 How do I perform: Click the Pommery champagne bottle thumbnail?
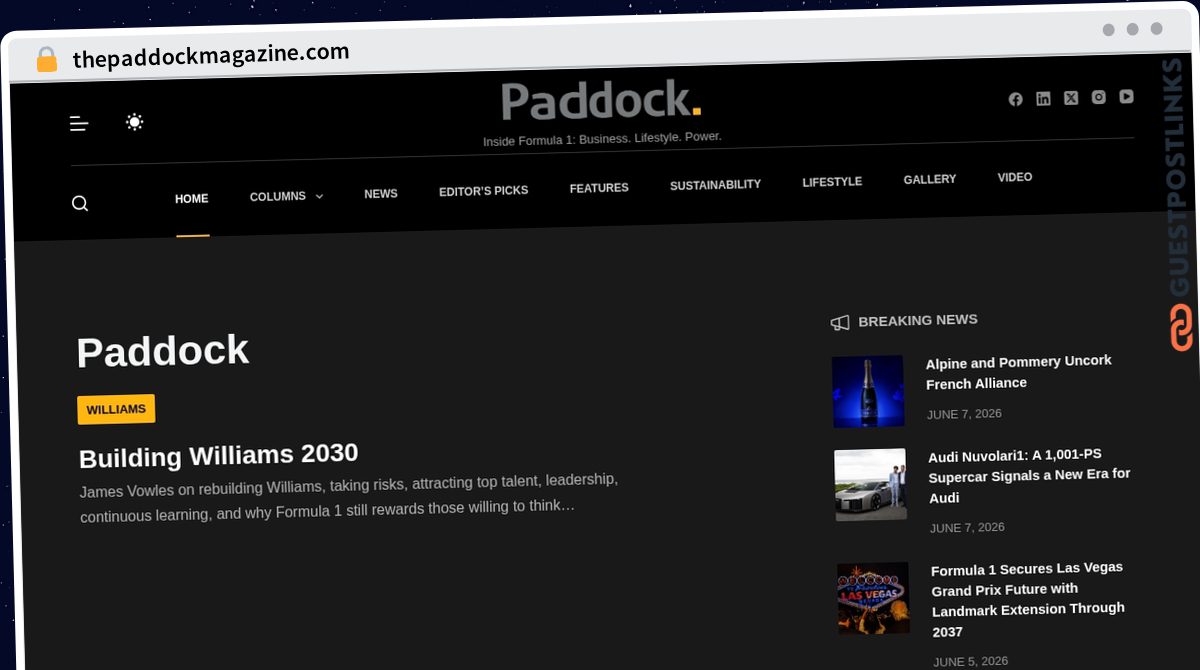pyautogui.click(x=868, y=391)
